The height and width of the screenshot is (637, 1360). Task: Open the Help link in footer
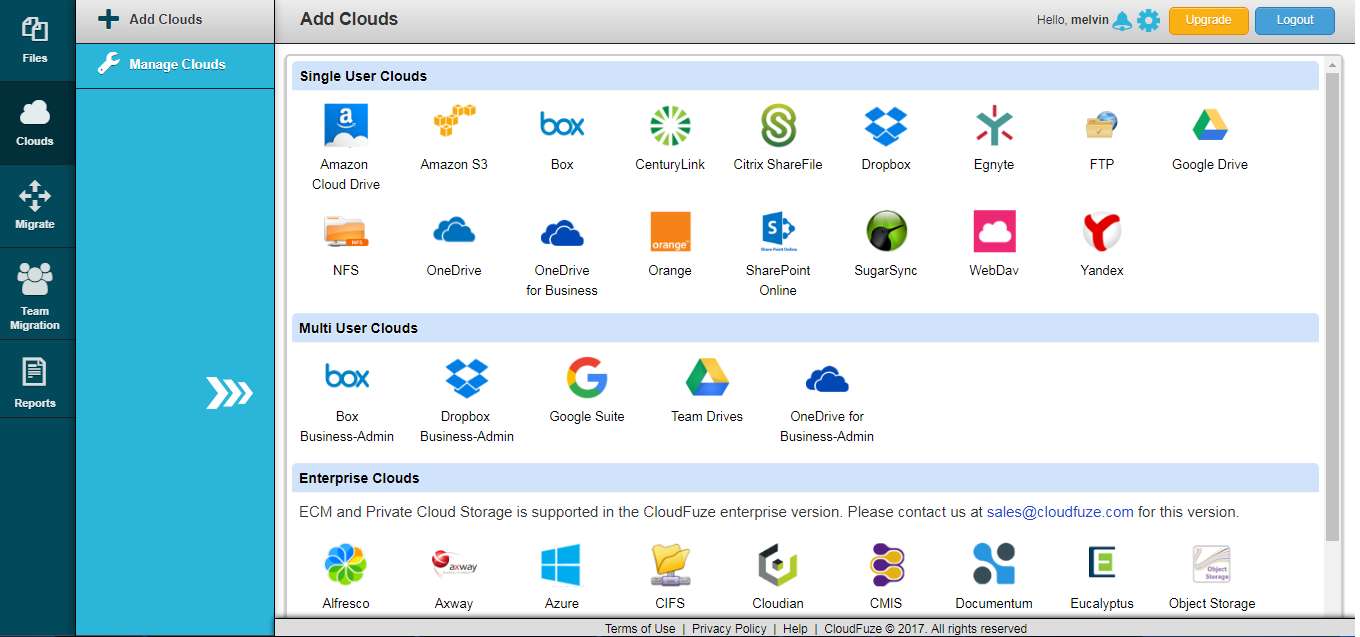pos(796,629)
